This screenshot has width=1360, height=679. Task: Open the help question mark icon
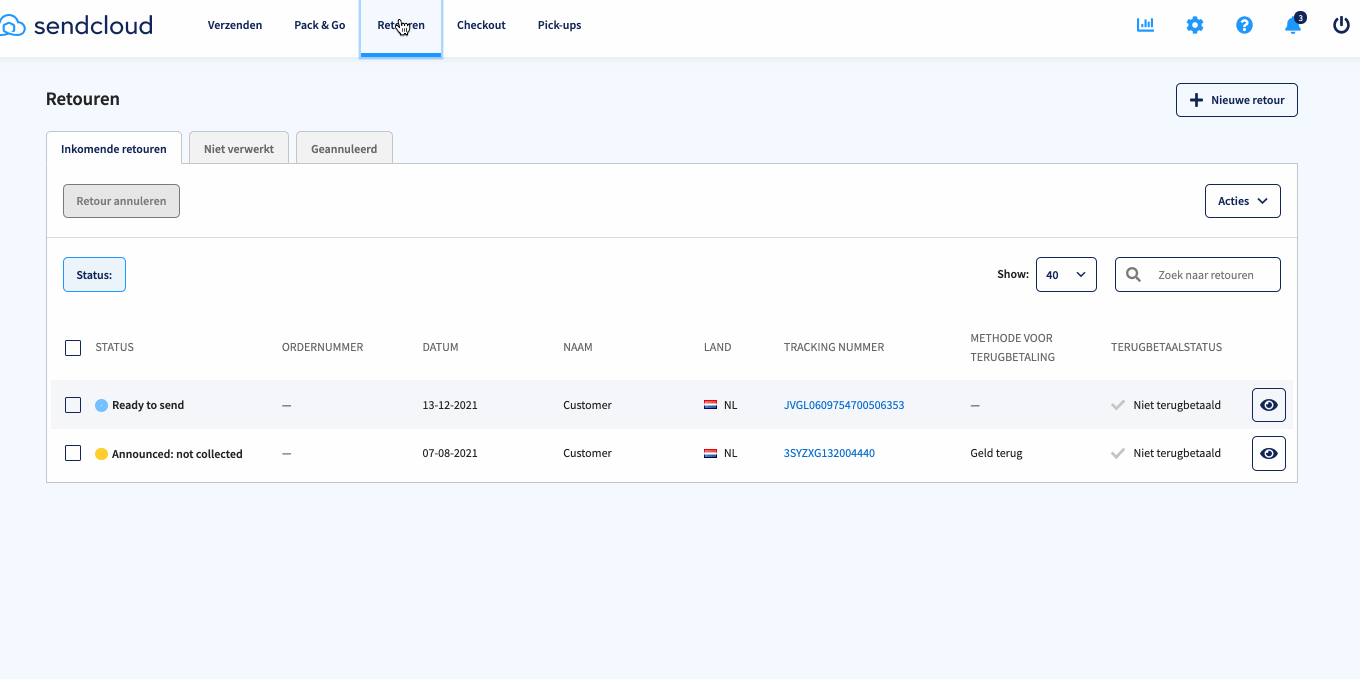coord(1244,25)
